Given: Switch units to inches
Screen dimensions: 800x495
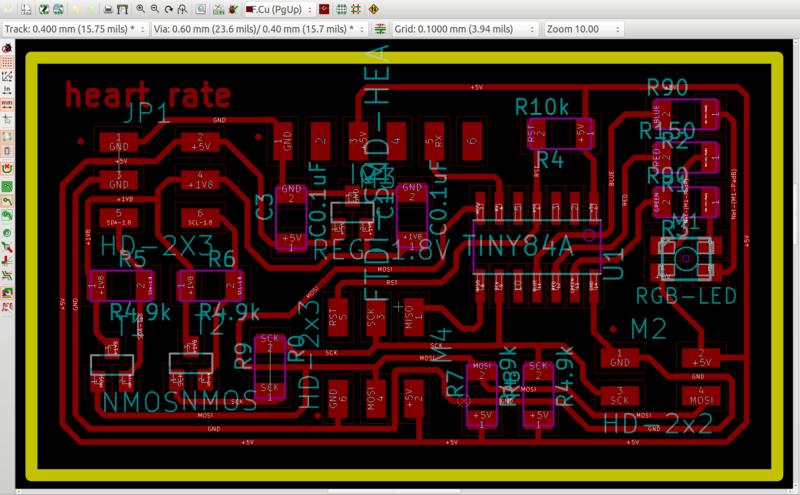Looking at the screenshot, I should click(7, 90).
